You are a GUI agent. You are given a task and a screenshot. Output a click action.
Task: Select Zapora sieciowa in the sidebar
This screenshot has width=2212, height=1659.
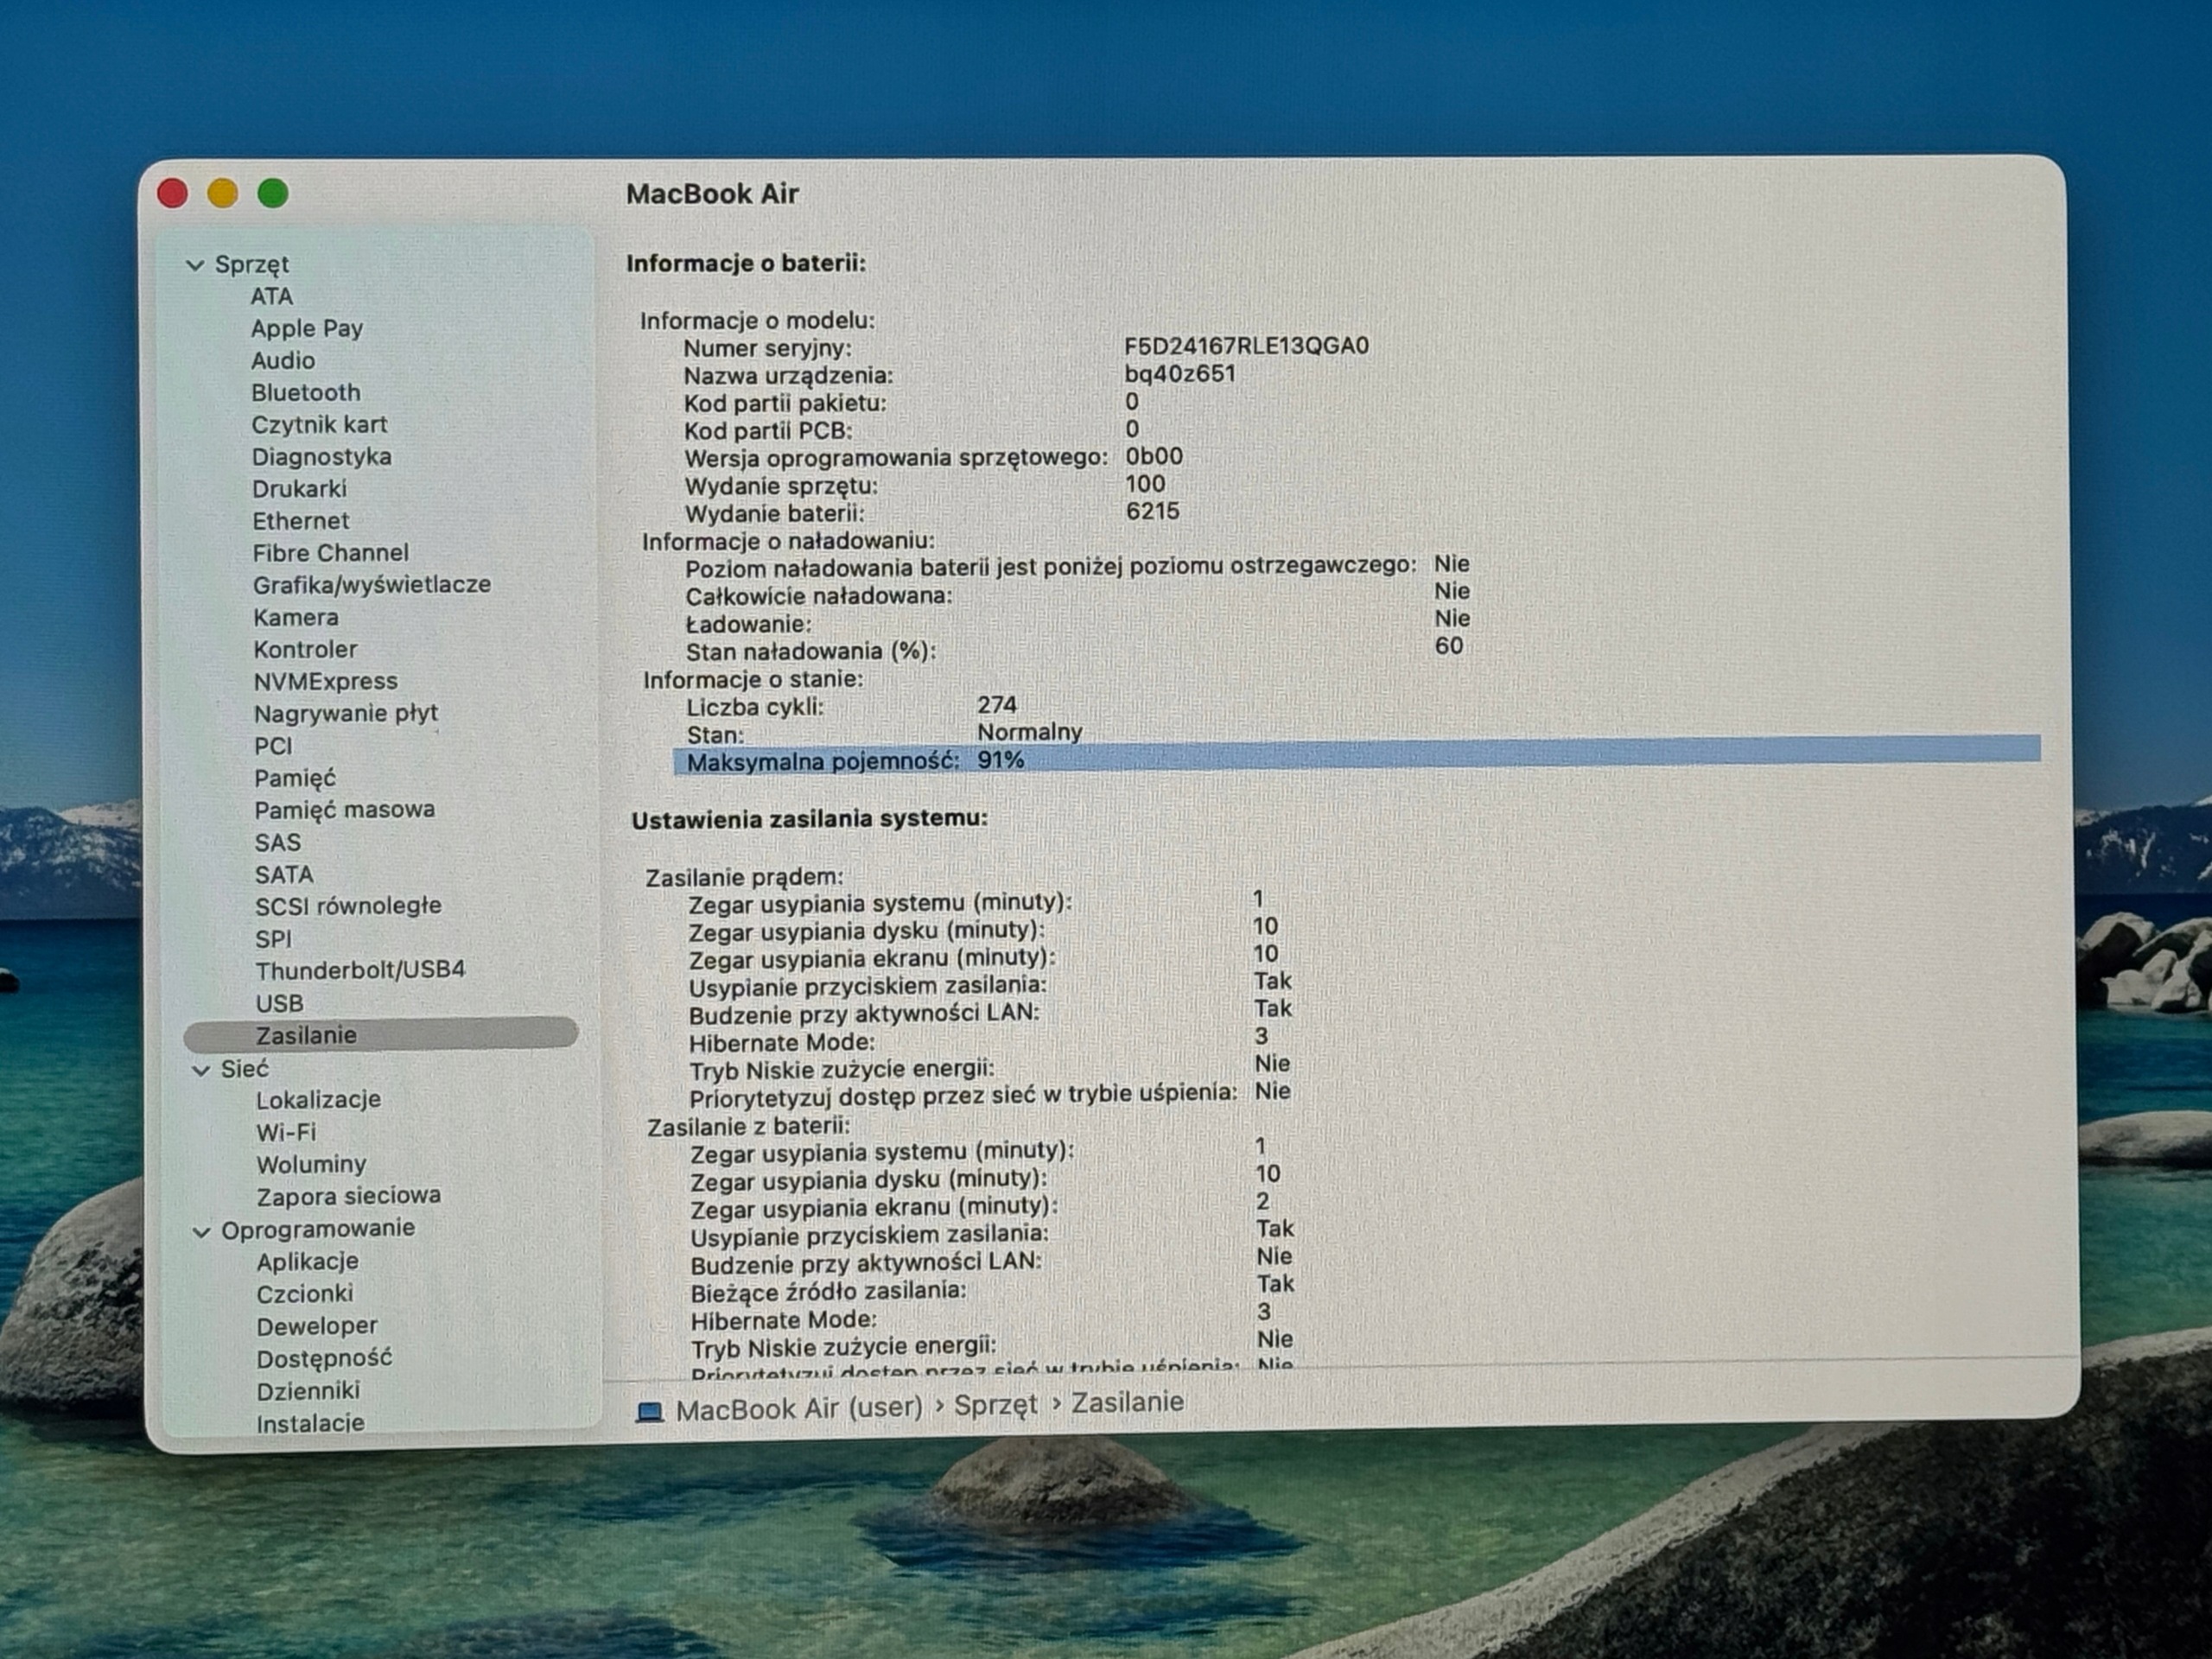coord(348,1196)
